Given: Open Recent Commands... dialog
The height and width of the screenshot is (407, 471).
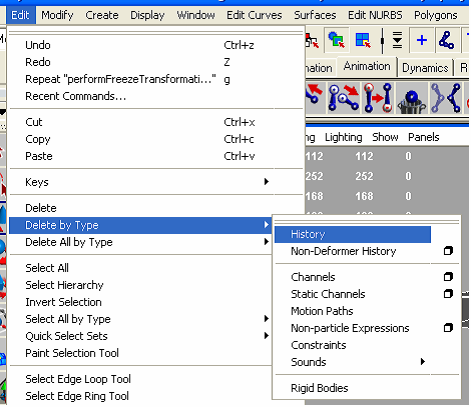Looking at the screenshot, I should 156,96.
